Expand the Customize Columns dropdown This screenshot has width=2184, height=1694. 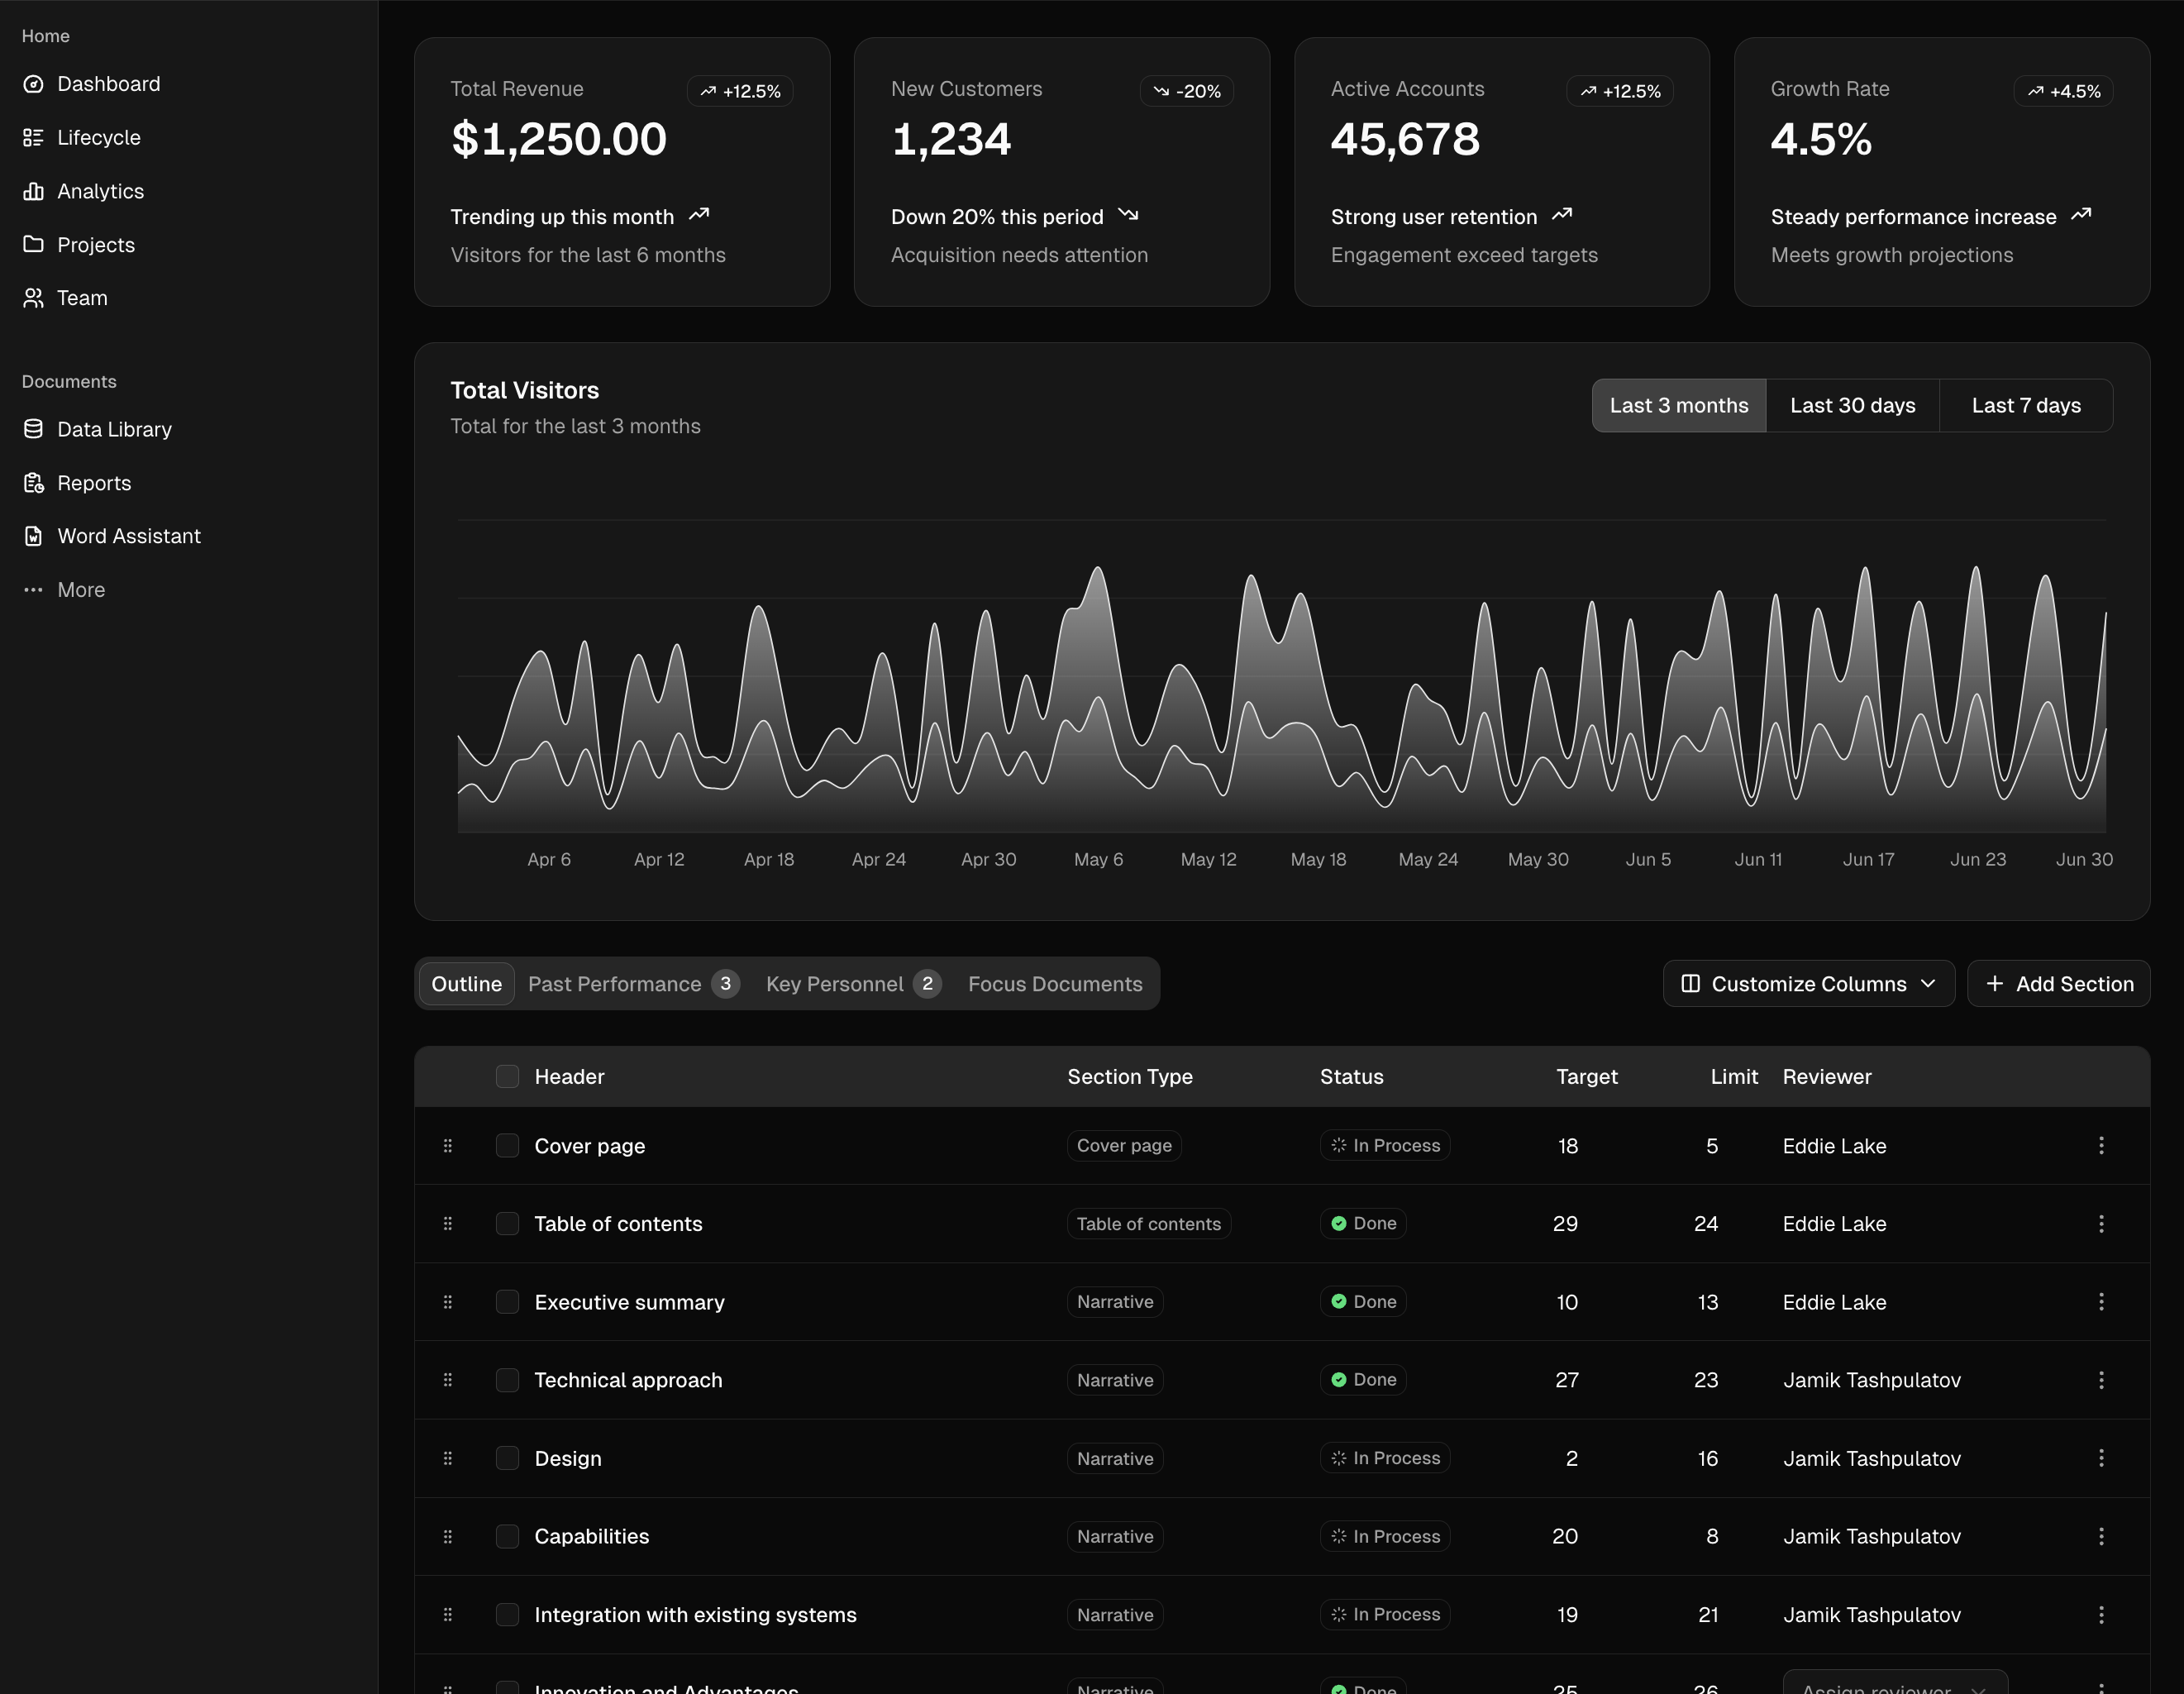(1808, 984)
